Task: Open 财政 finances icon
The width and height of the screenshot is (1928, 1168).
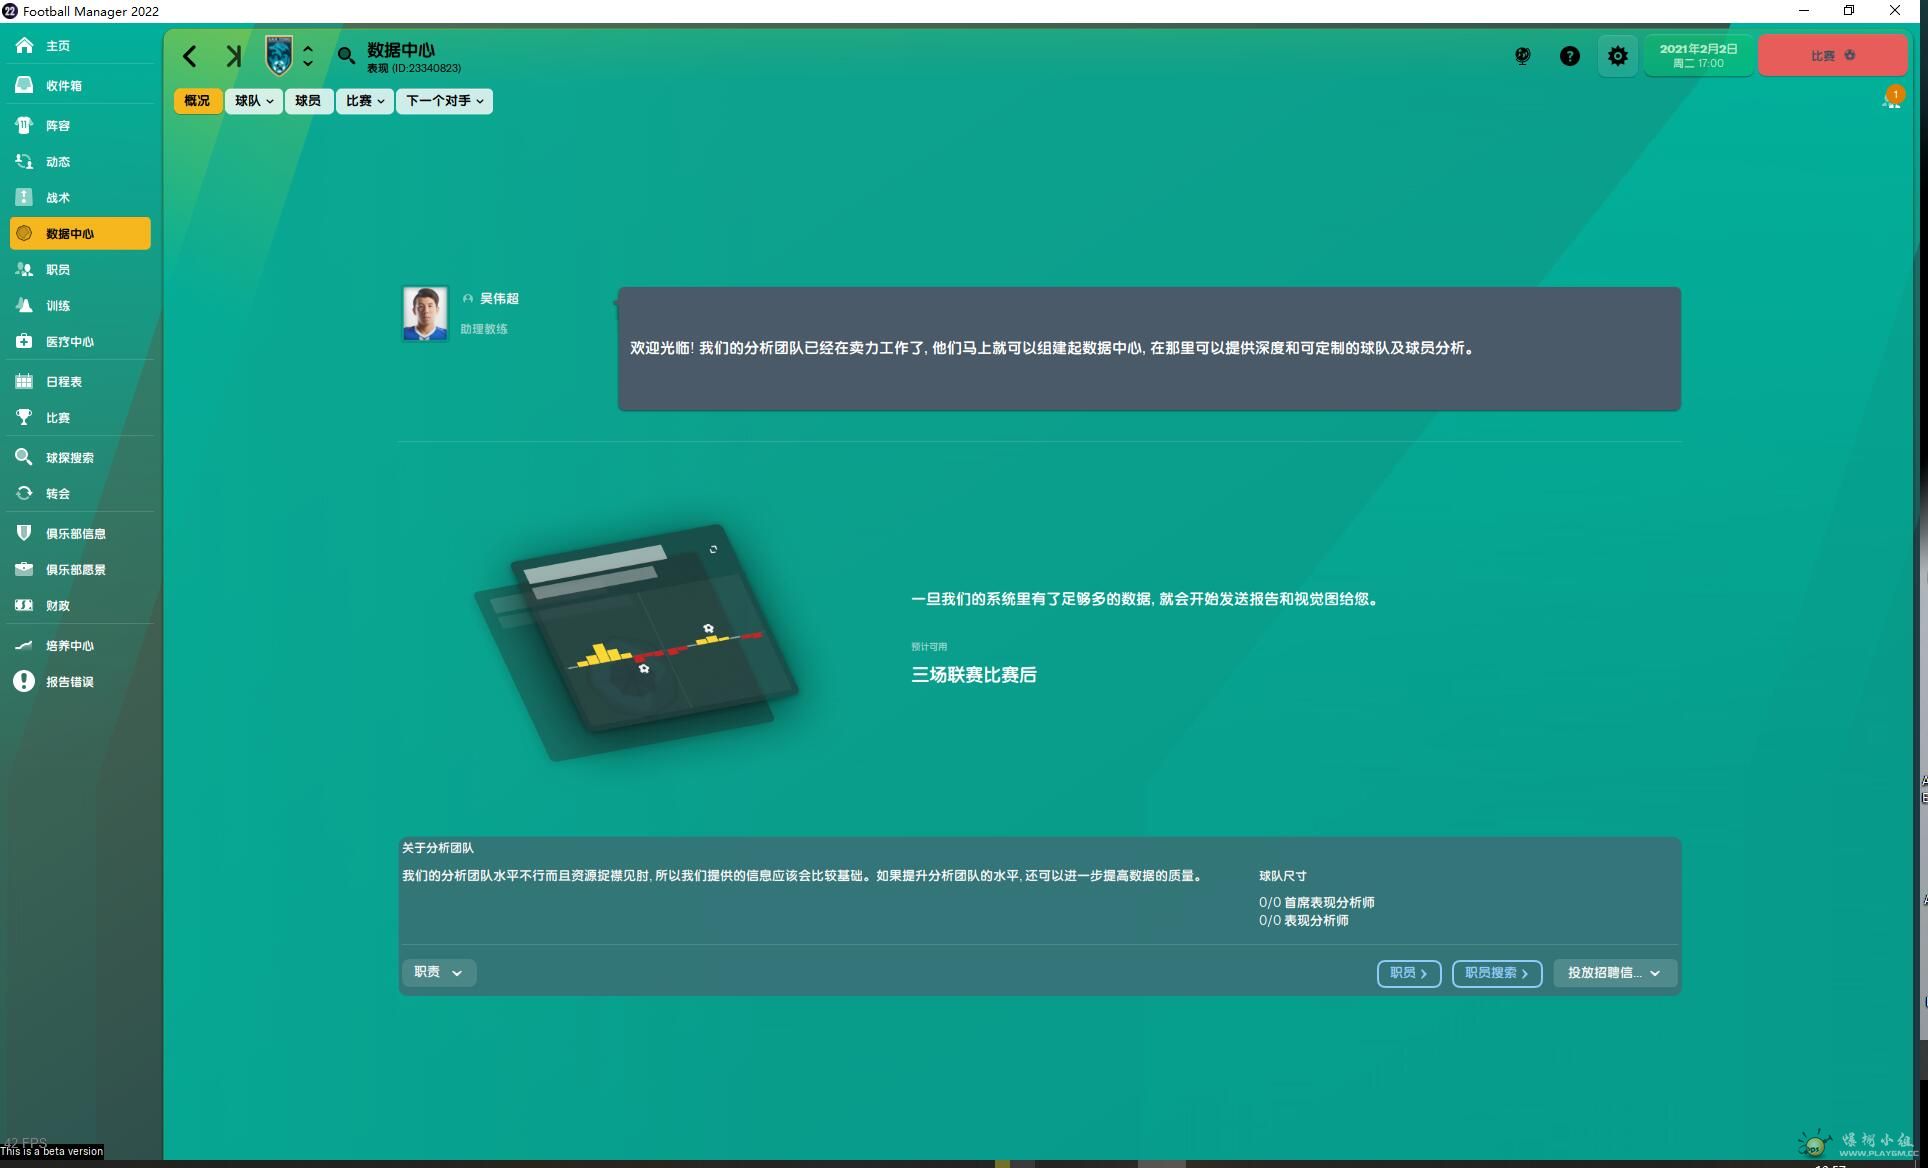Action: [24, 605]
